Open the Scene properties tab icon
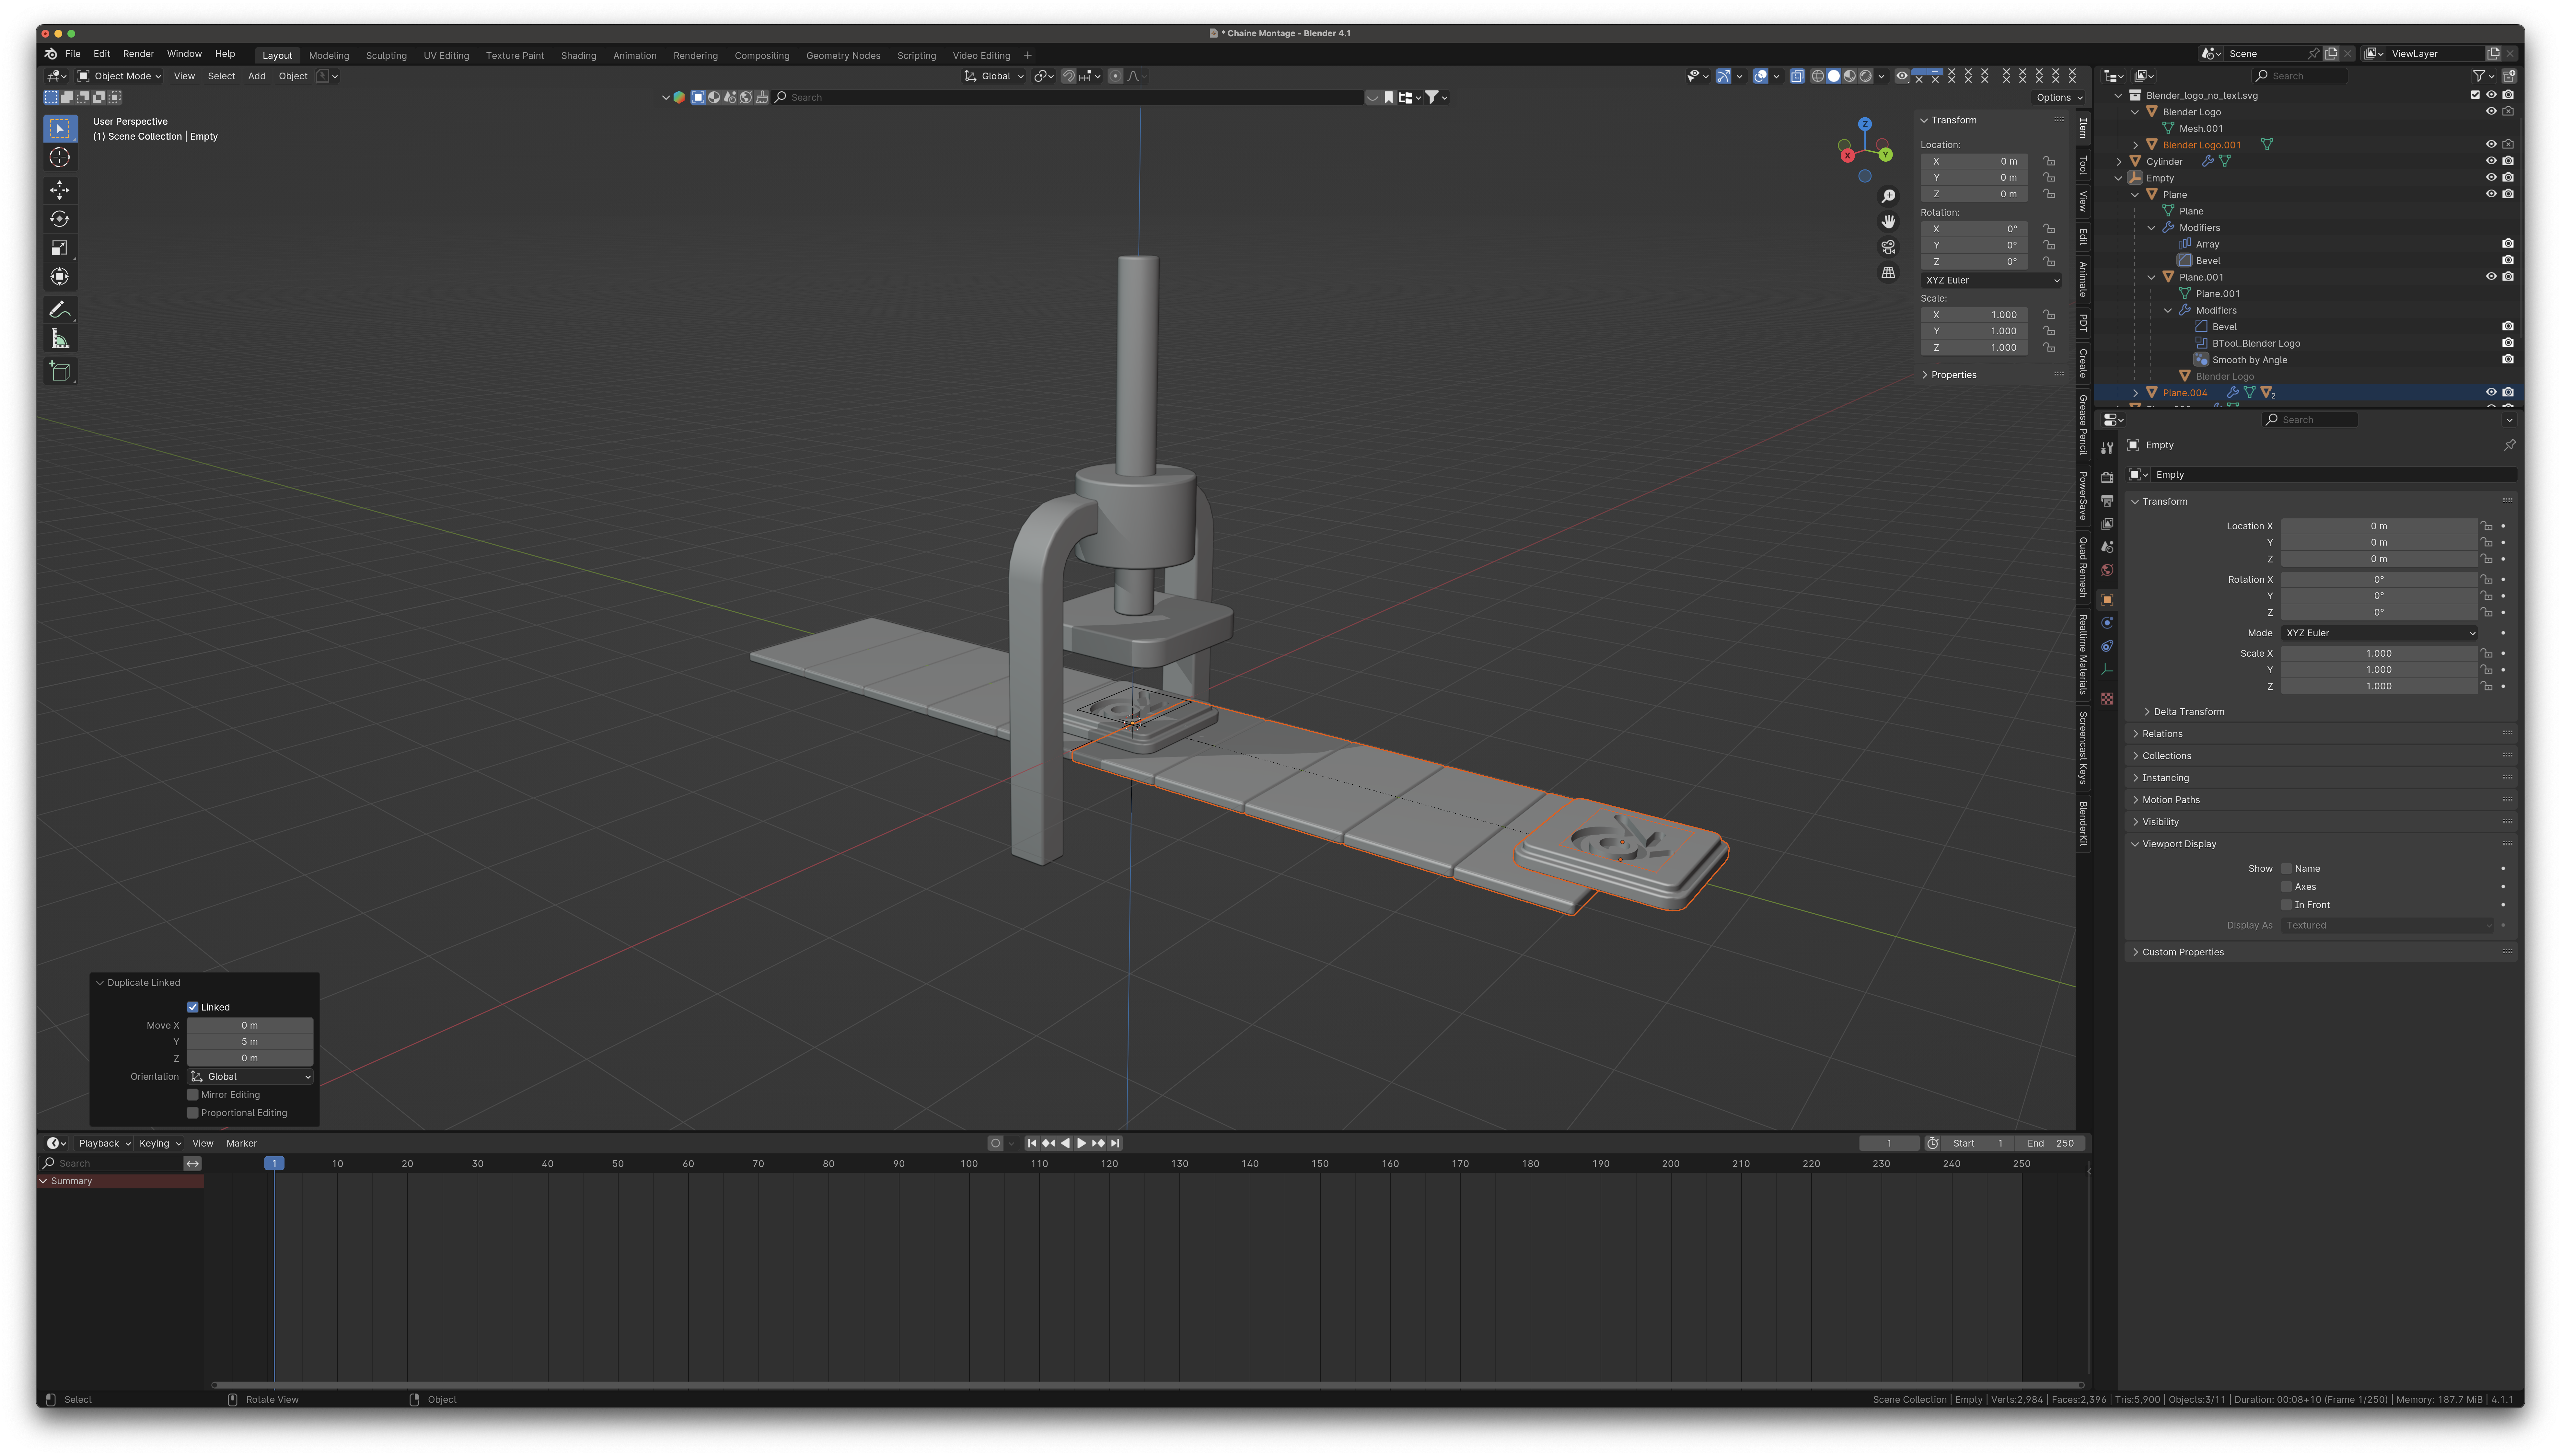The image size is (2561, 1456). tap(2107, 547)
